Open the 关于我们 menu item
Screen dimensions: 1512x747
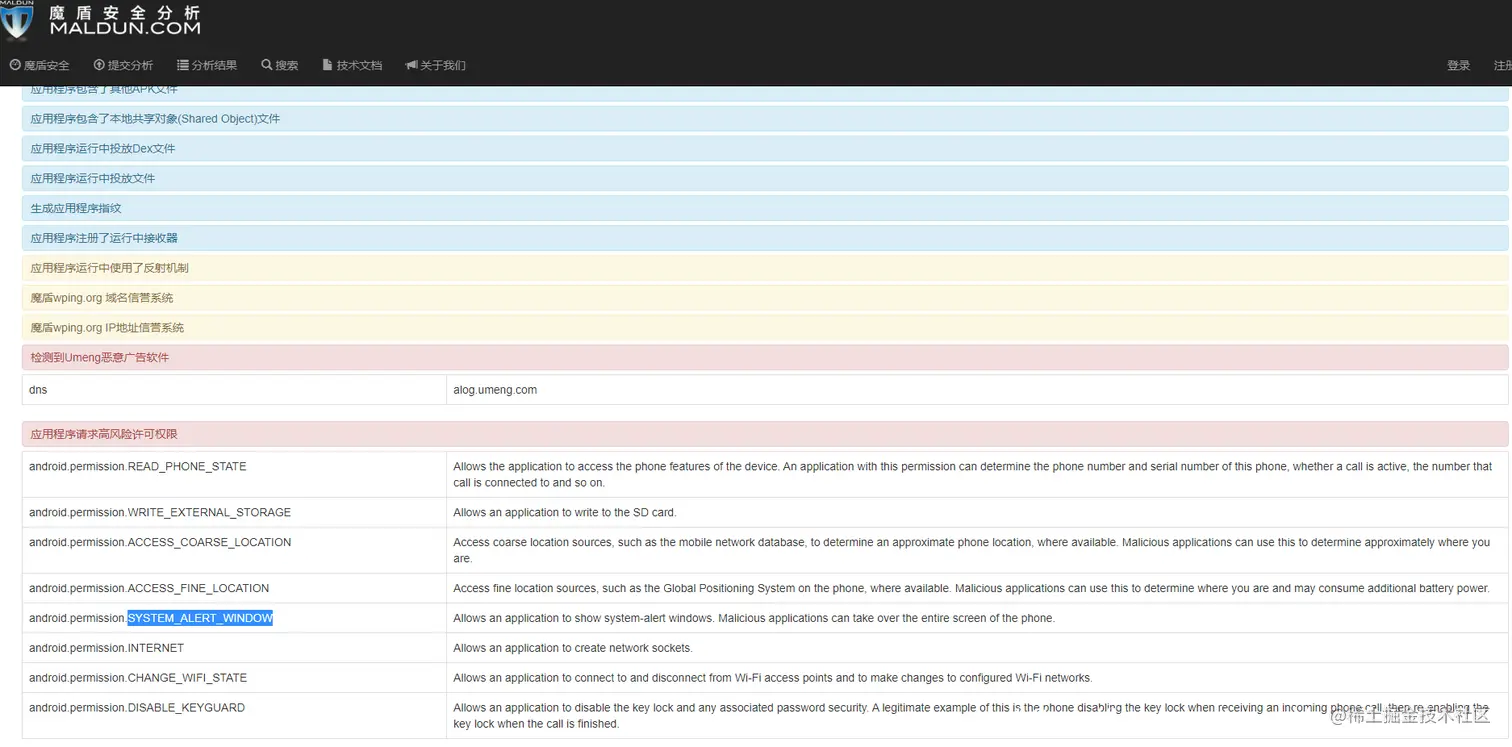pos(436,65)
